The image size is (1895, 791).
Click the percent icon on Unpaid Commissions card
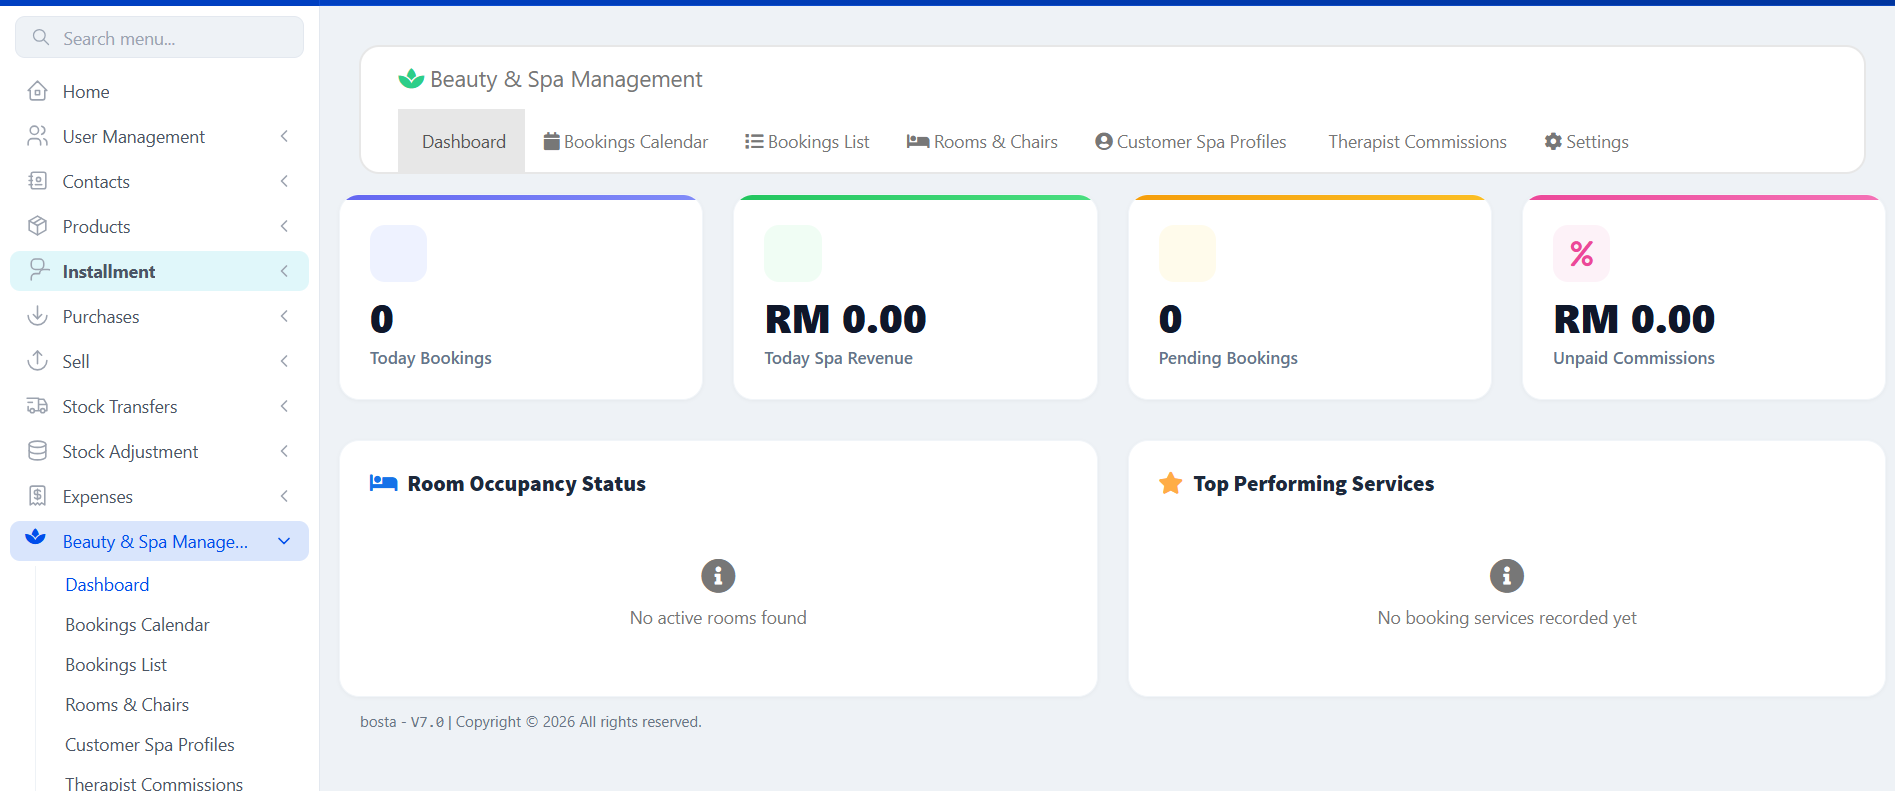1581,254
